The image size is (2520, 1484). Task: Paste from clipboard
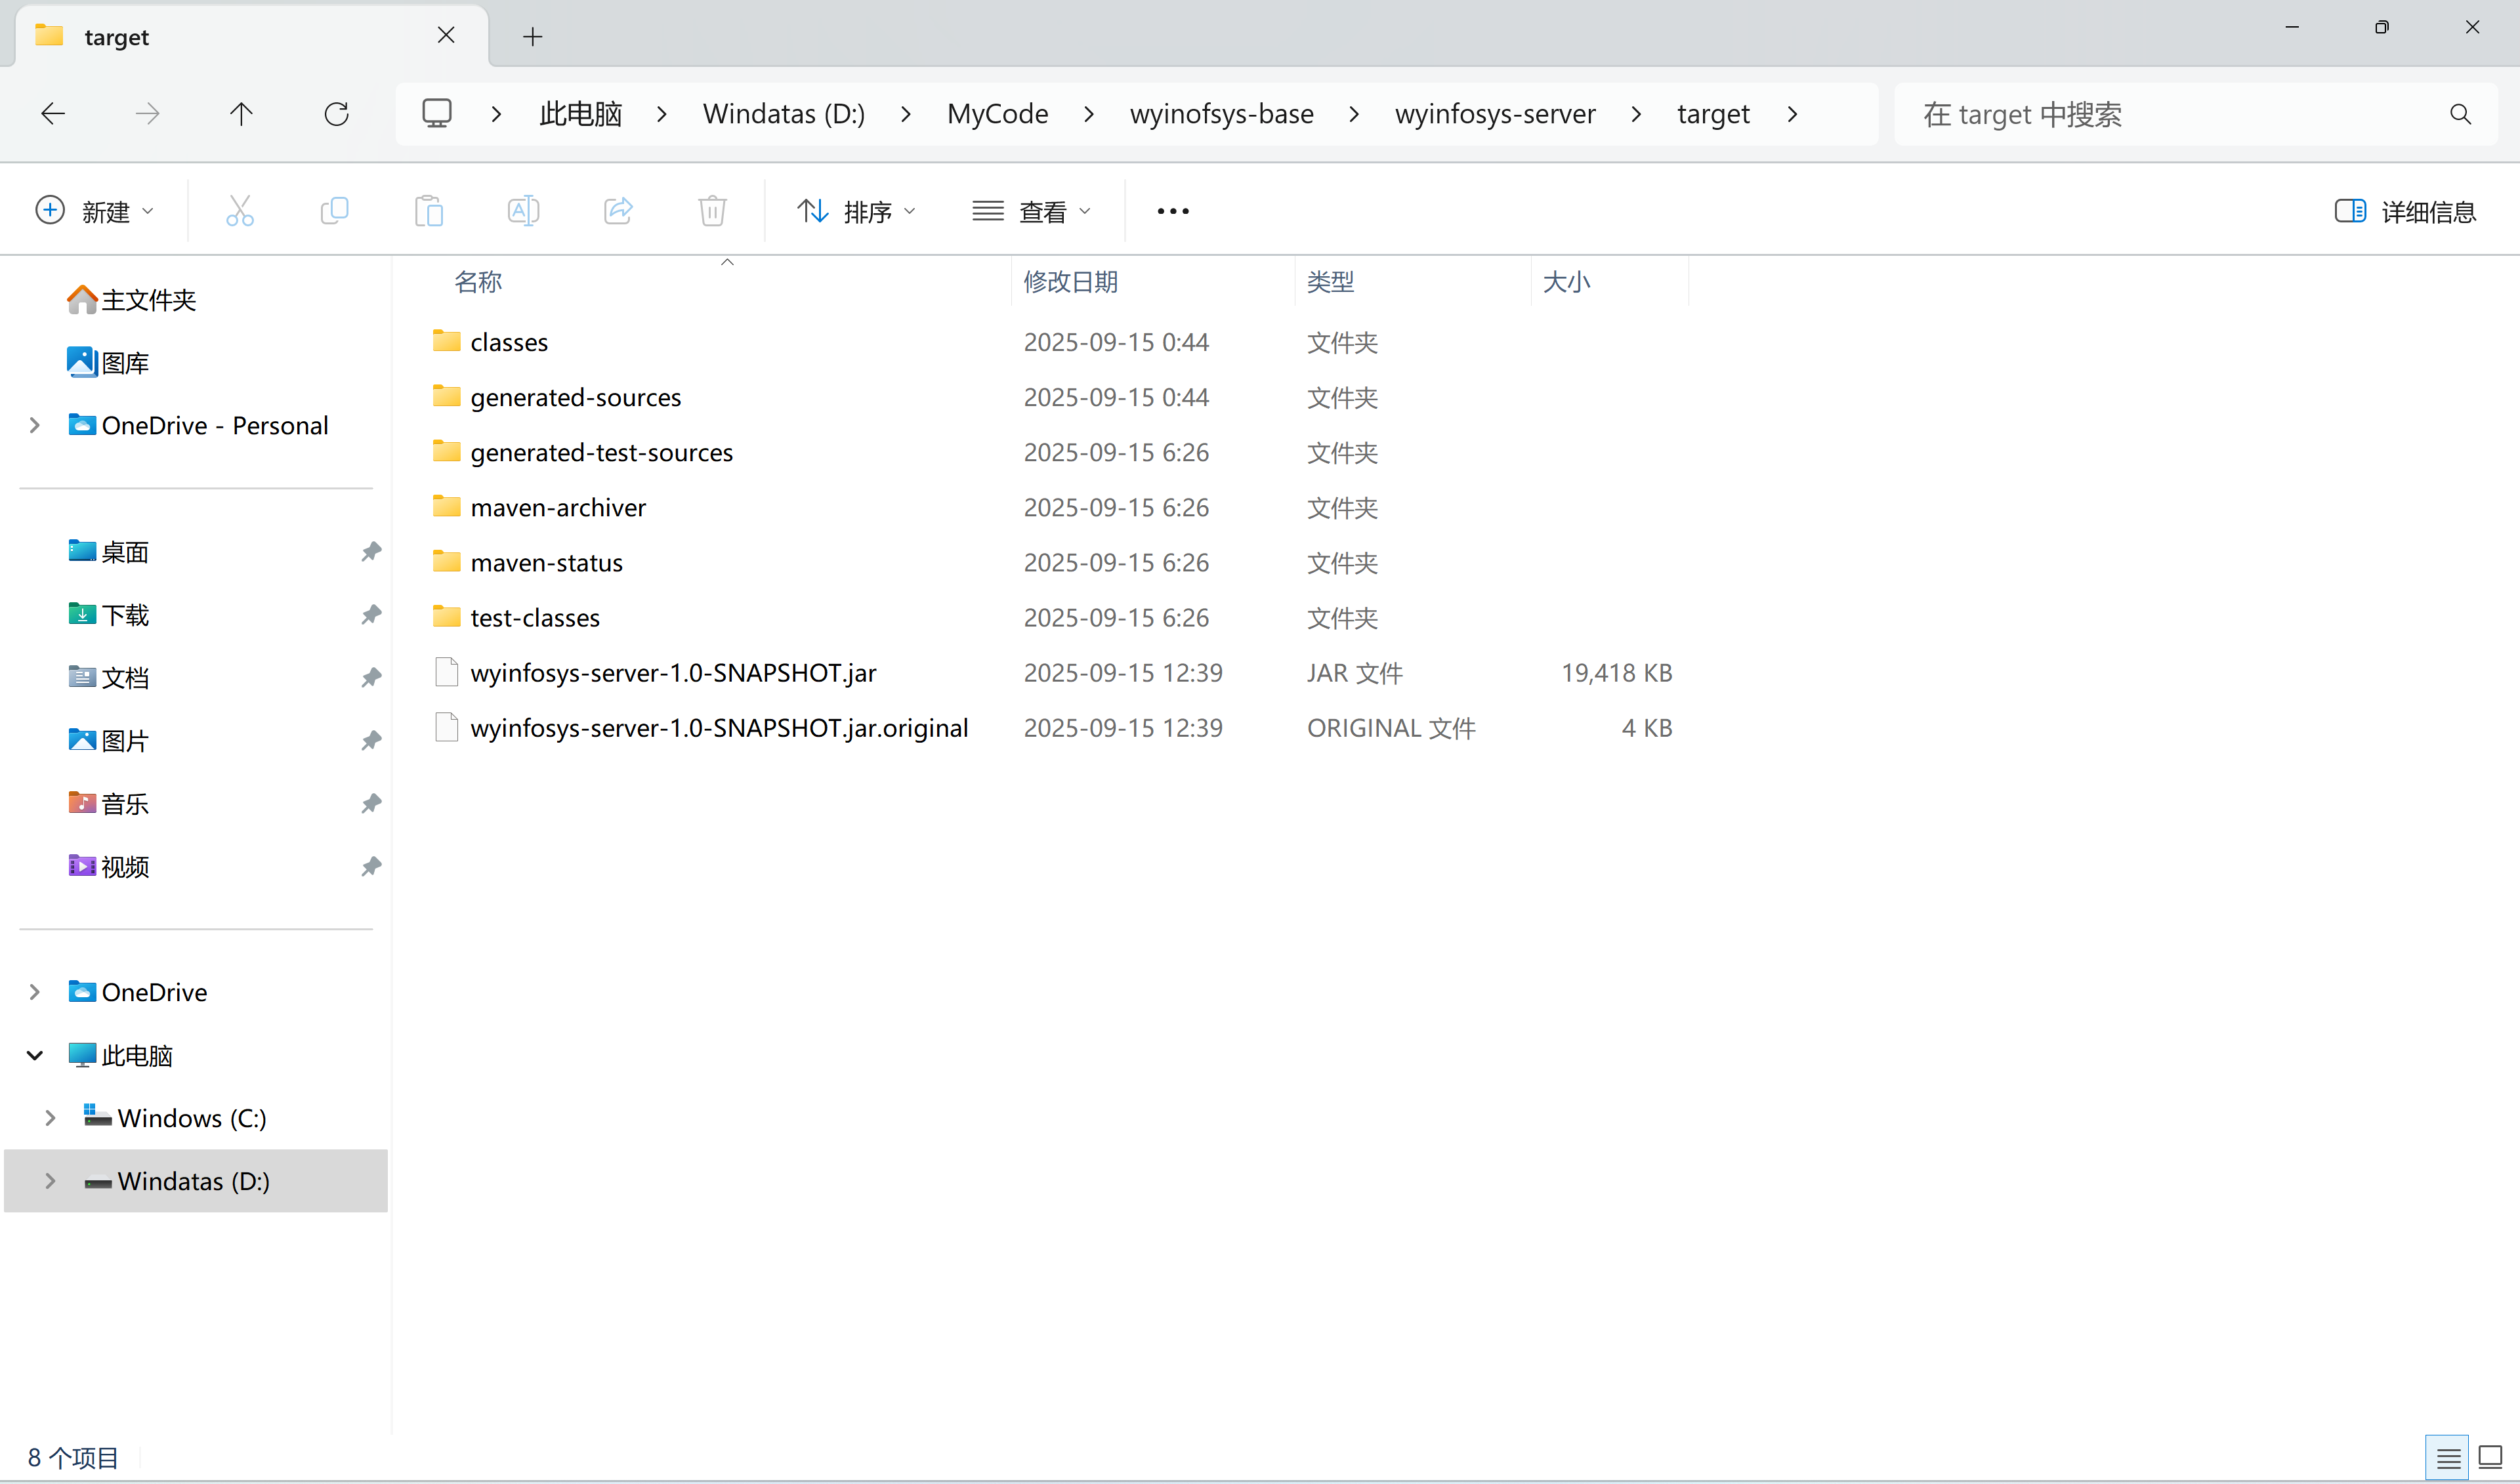point(428,210)
